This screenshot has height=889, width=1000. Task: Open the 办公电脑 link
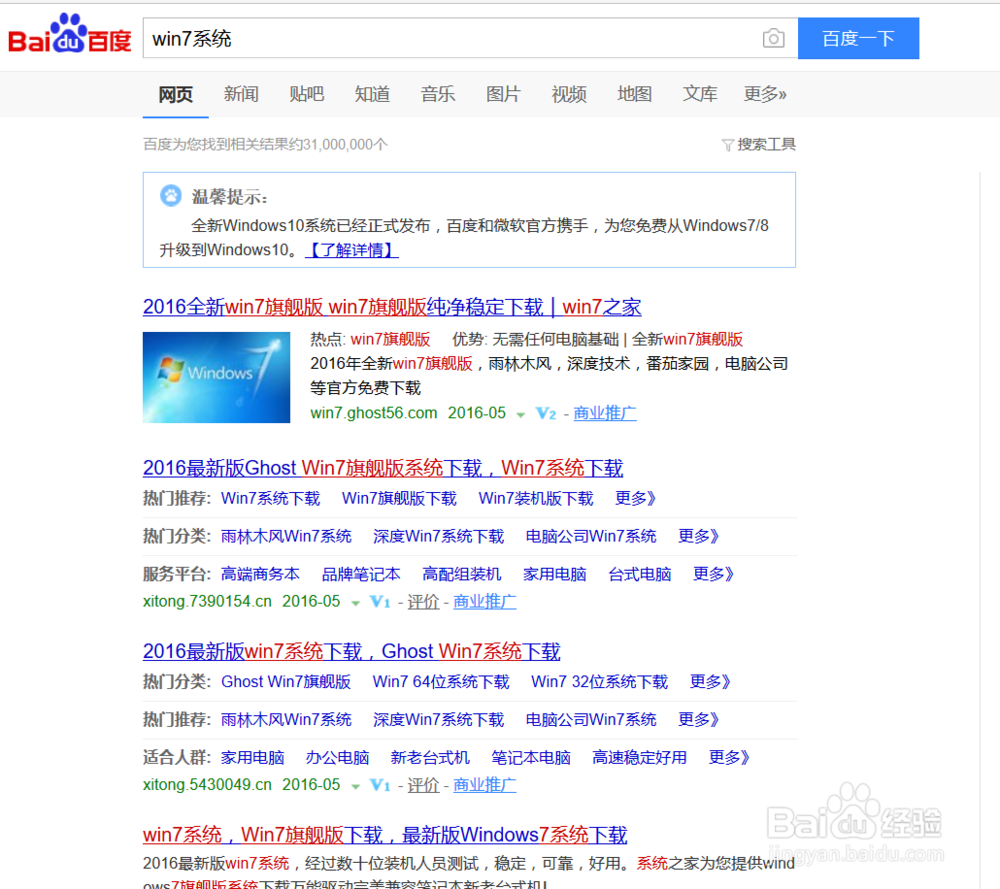(337, 758)
